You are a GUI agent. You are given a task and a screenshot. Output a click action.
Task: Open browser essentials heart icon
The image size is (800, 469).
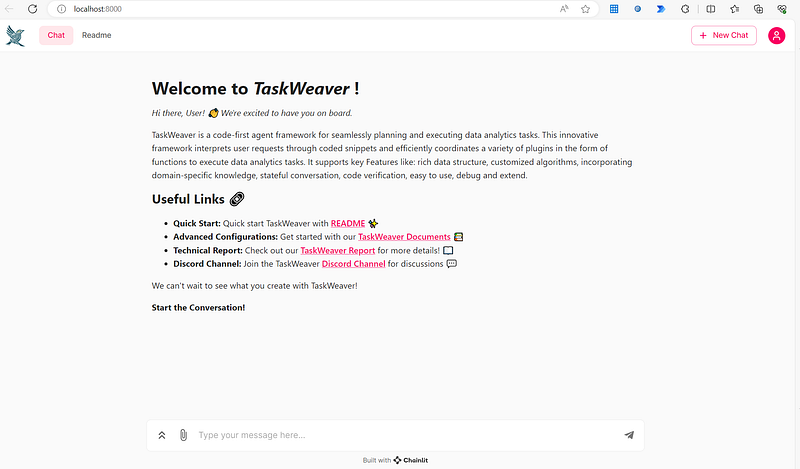pos(782,9)
